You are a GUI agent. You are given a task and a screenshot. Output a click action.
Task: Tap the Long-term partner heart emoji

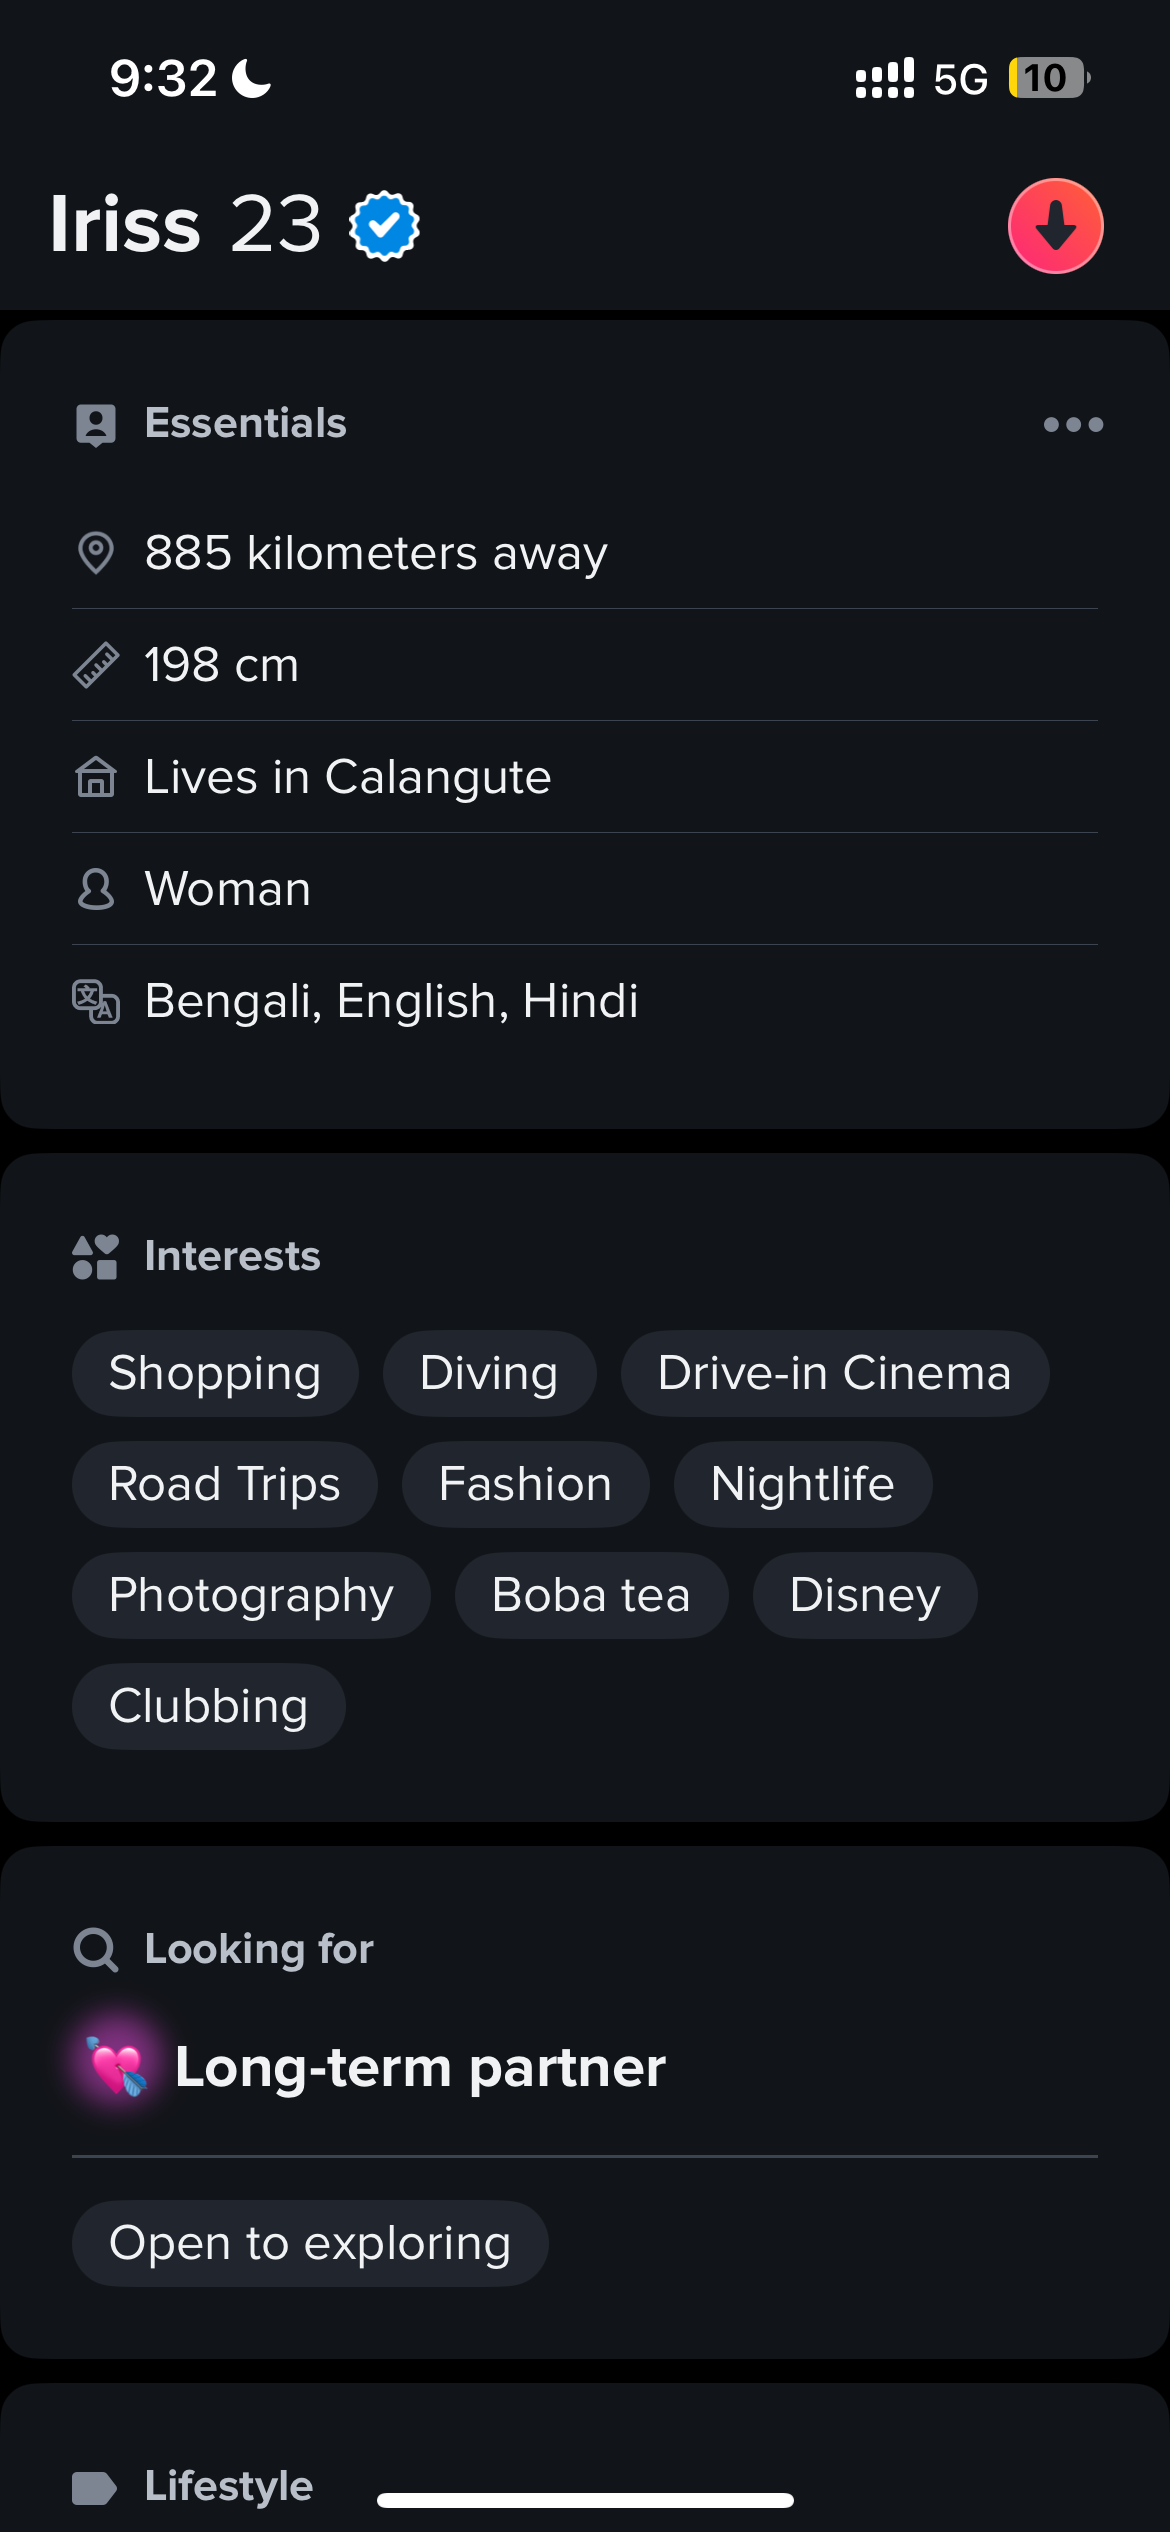pyautogui.click(x=118, y=2067)
